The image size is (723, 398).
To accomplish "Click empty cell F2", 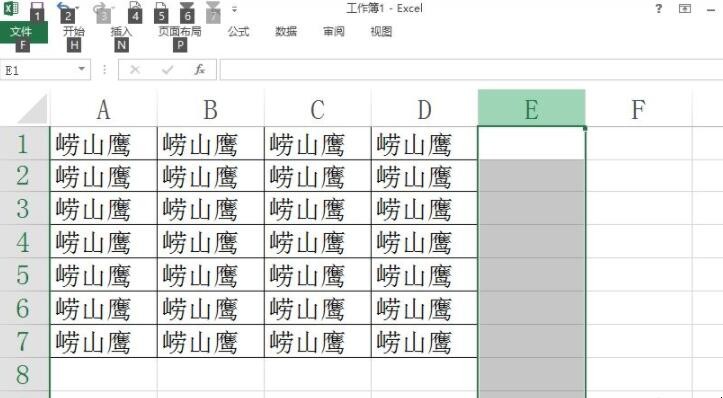I will coord(639,176).
